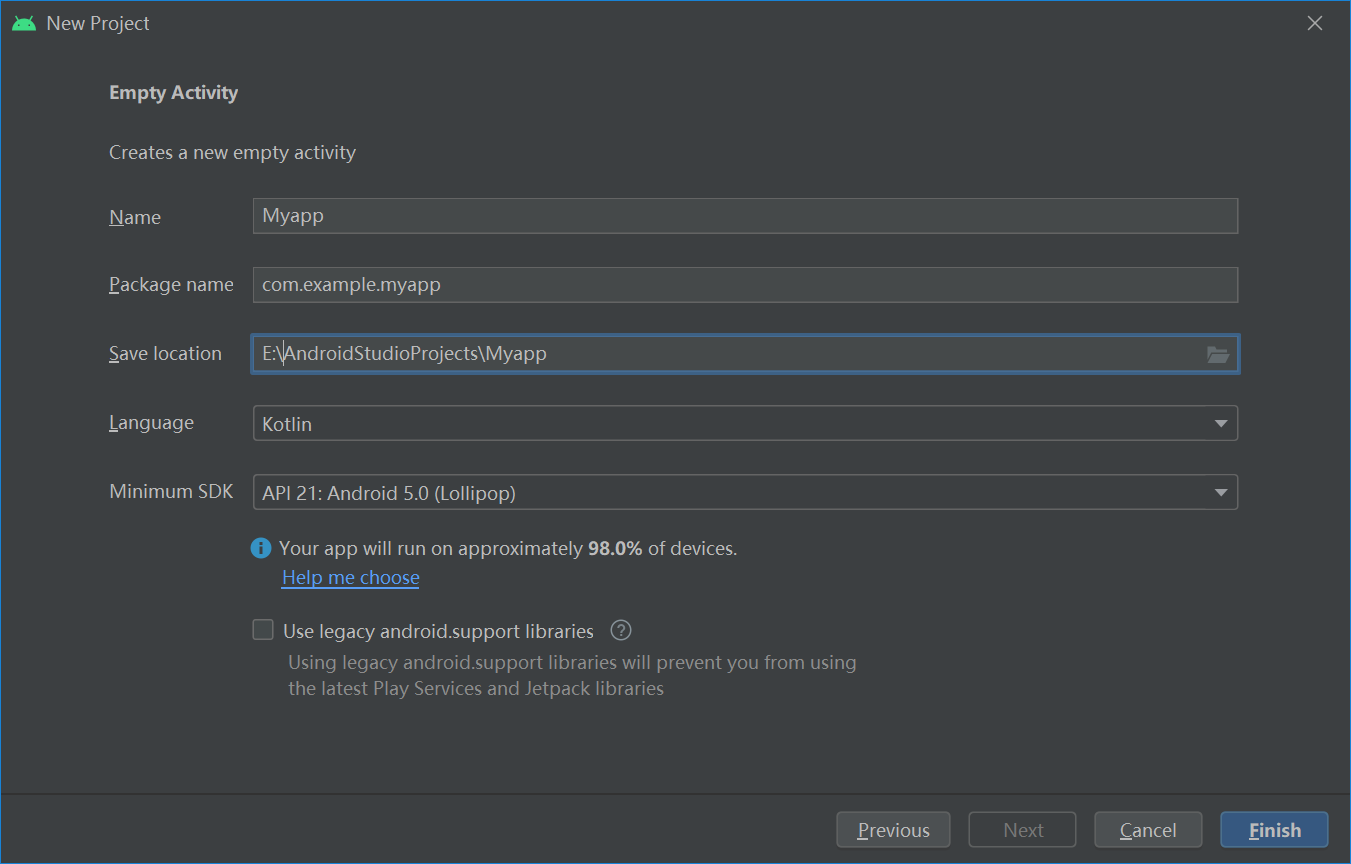The image size is (1351, 864).
Task: Click the Language label
Action: pos(151,423)
